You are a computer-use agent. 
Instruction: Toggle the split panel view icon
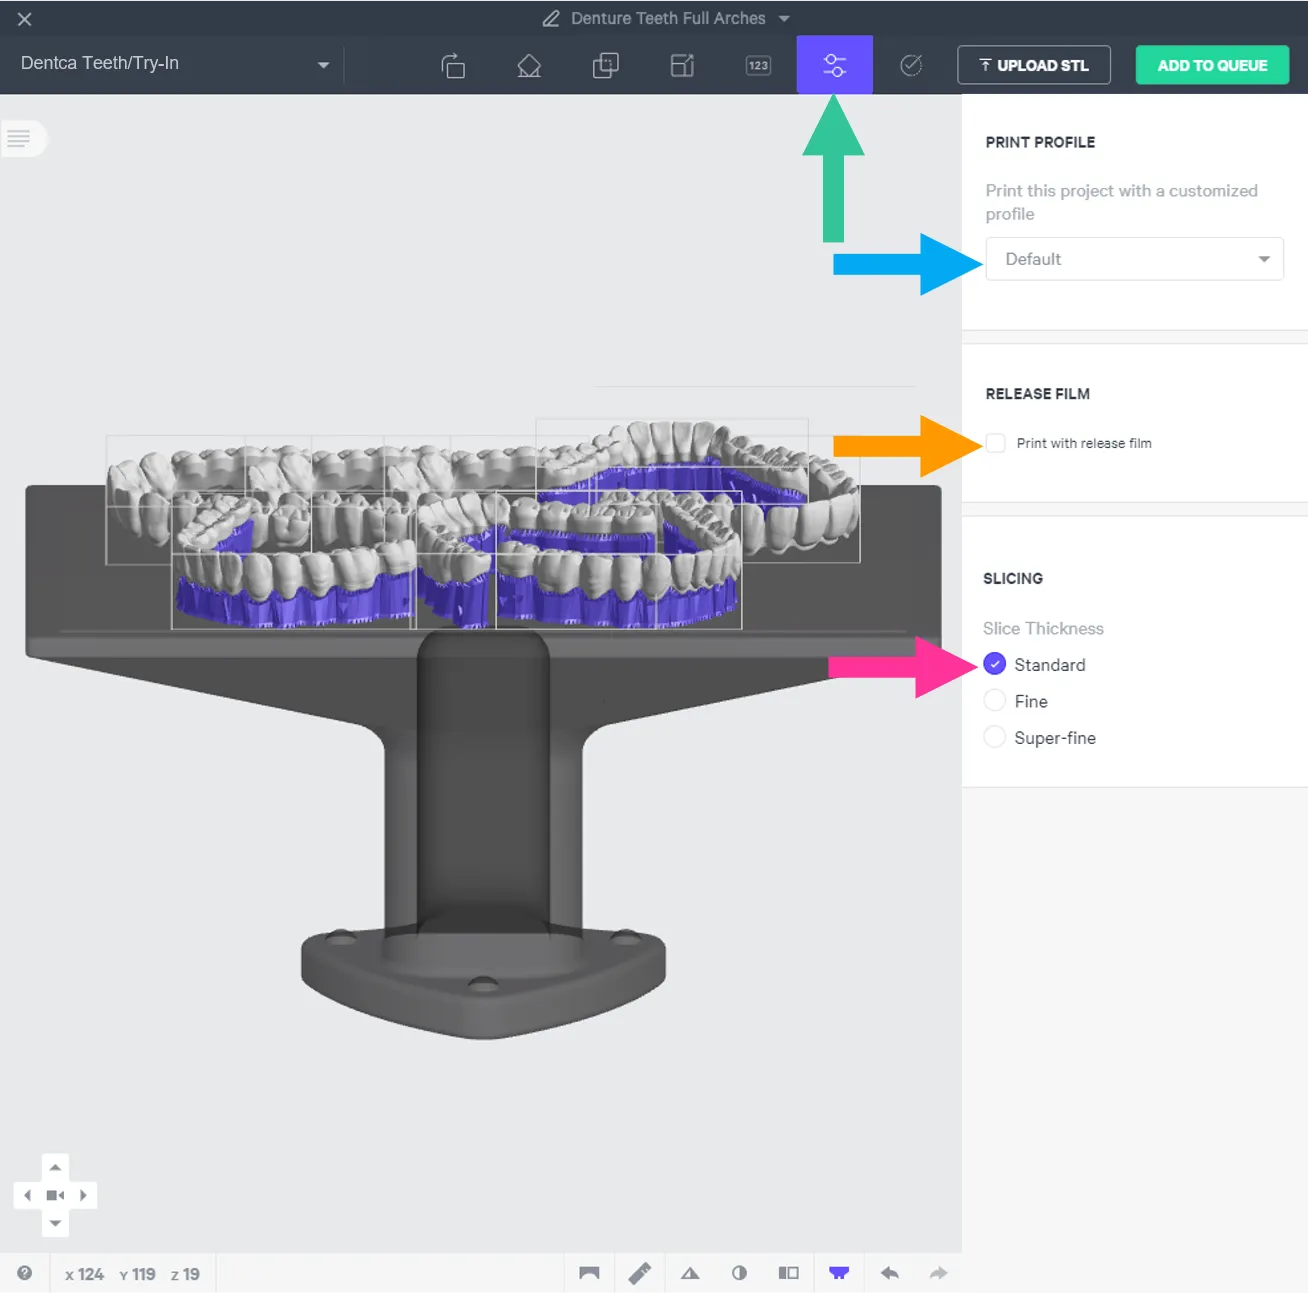[789, 1273]
